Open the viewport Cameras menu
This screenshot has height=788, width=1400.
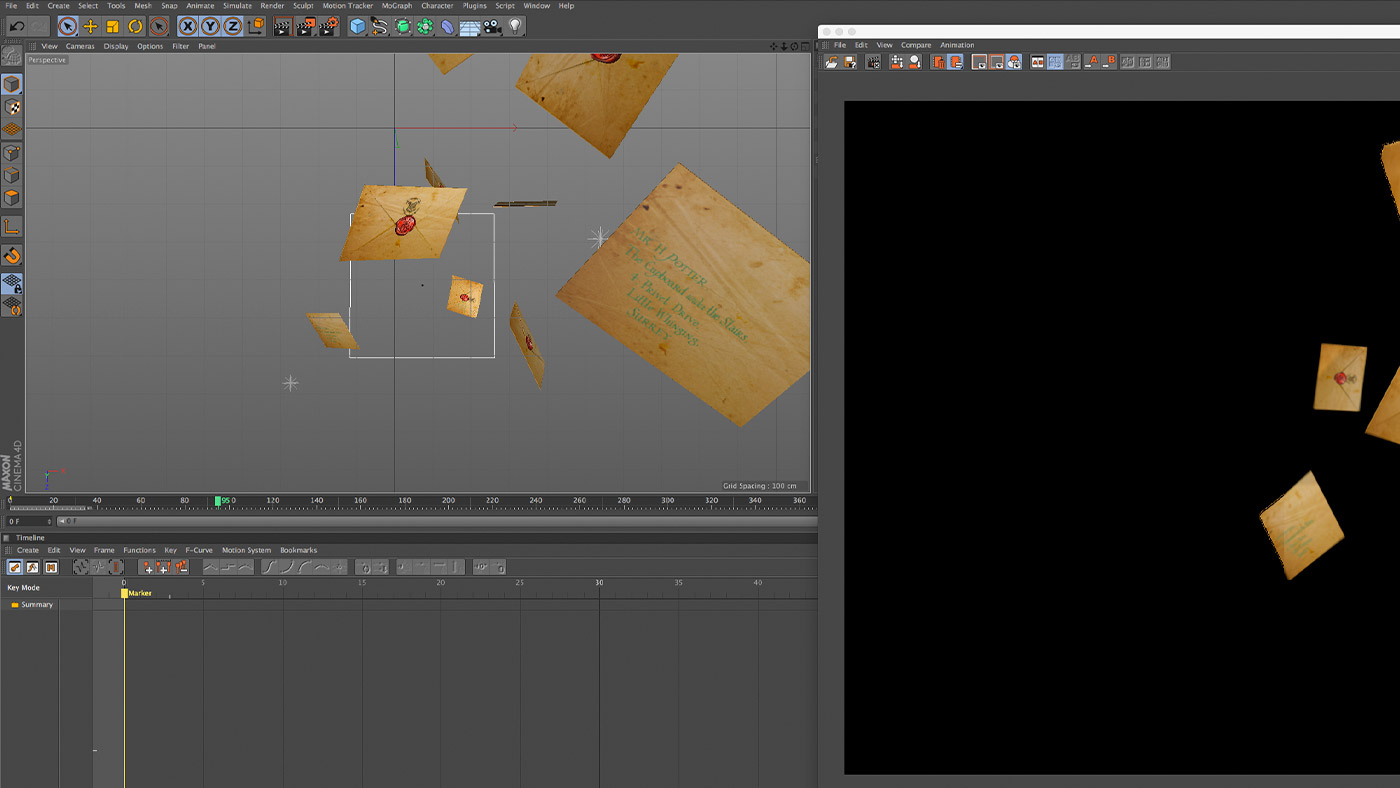(80, 46)
